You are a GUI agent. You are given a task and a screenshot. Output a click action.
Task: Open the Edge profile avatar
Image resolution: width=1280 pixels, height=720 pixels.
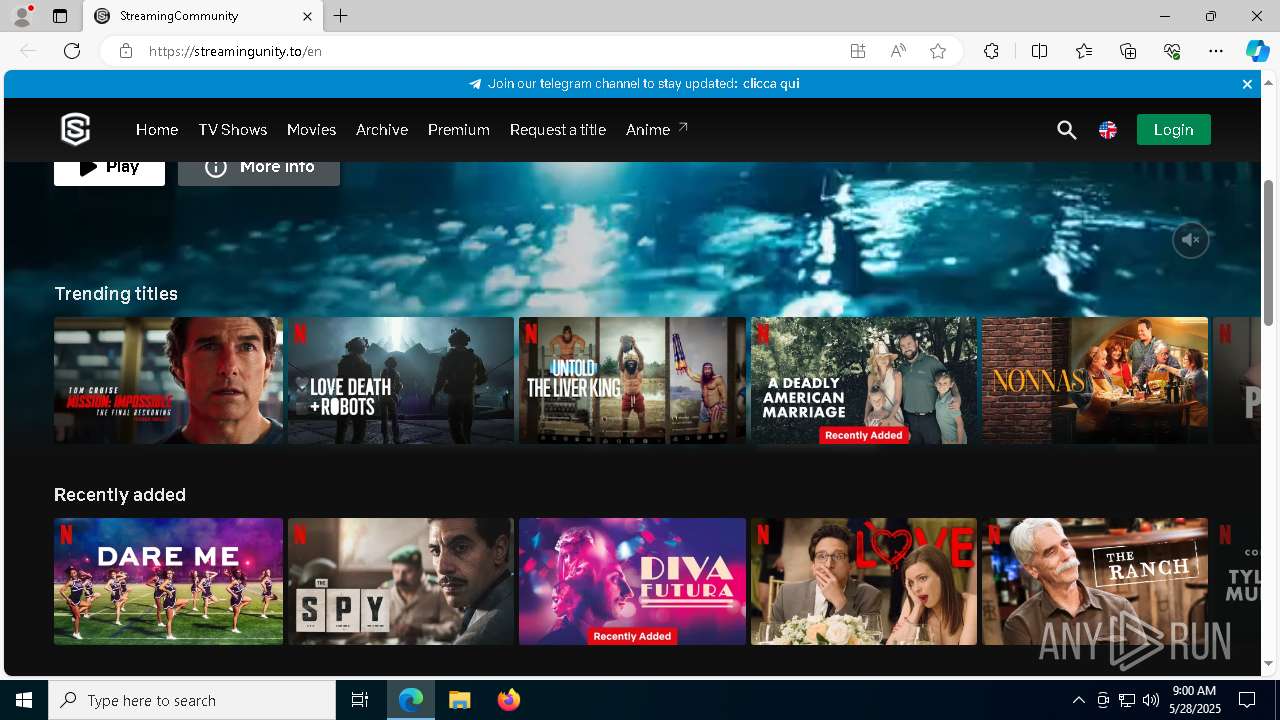pos(22,16)
